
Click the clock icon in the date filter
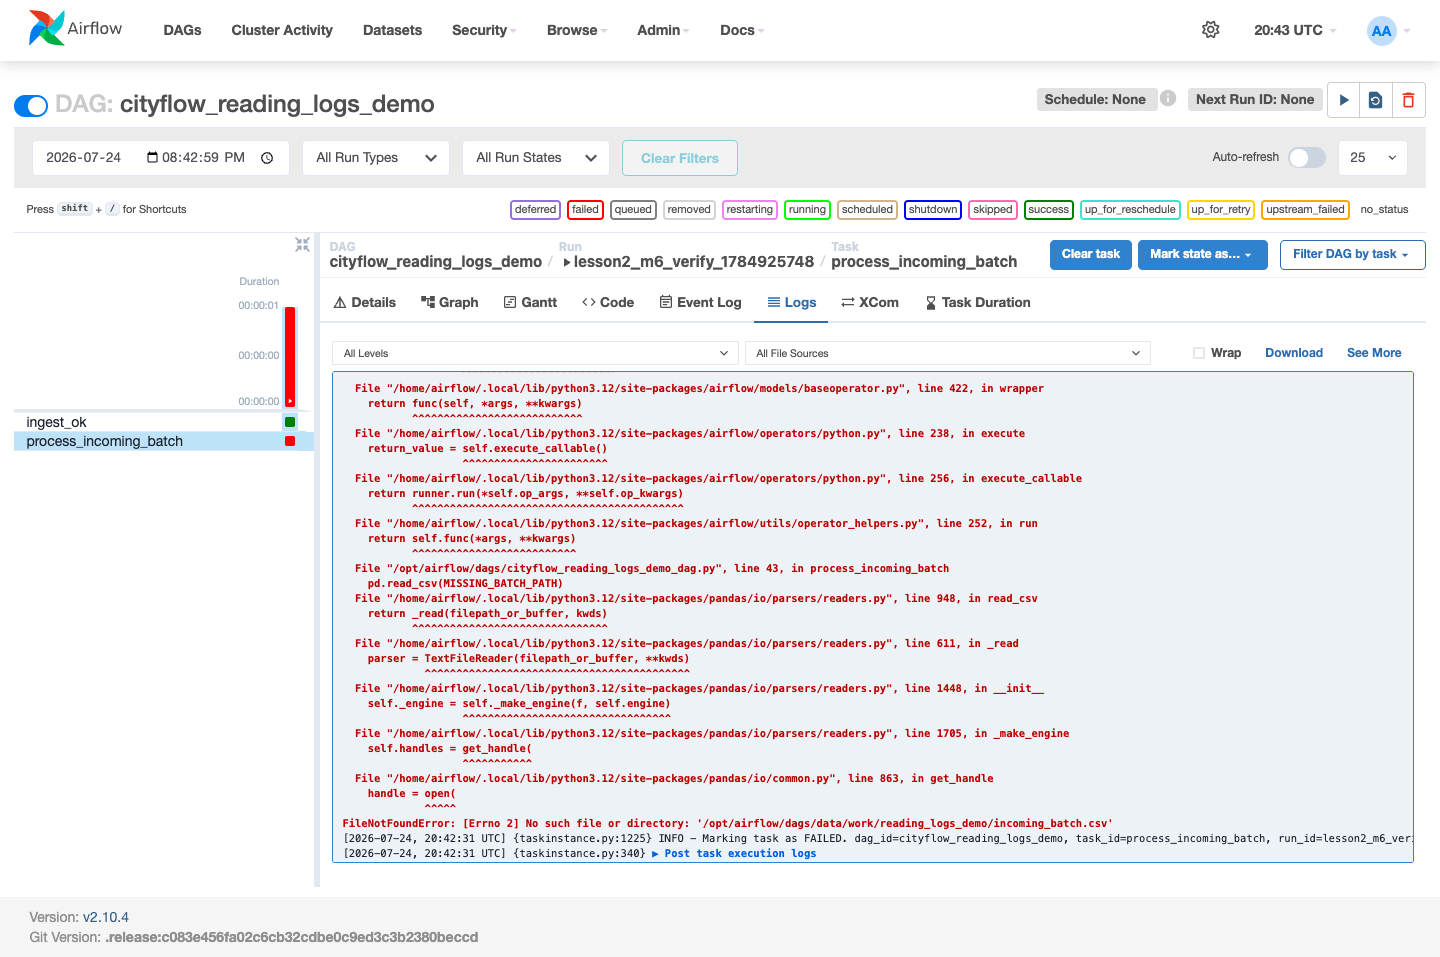[x=267, y=158]
